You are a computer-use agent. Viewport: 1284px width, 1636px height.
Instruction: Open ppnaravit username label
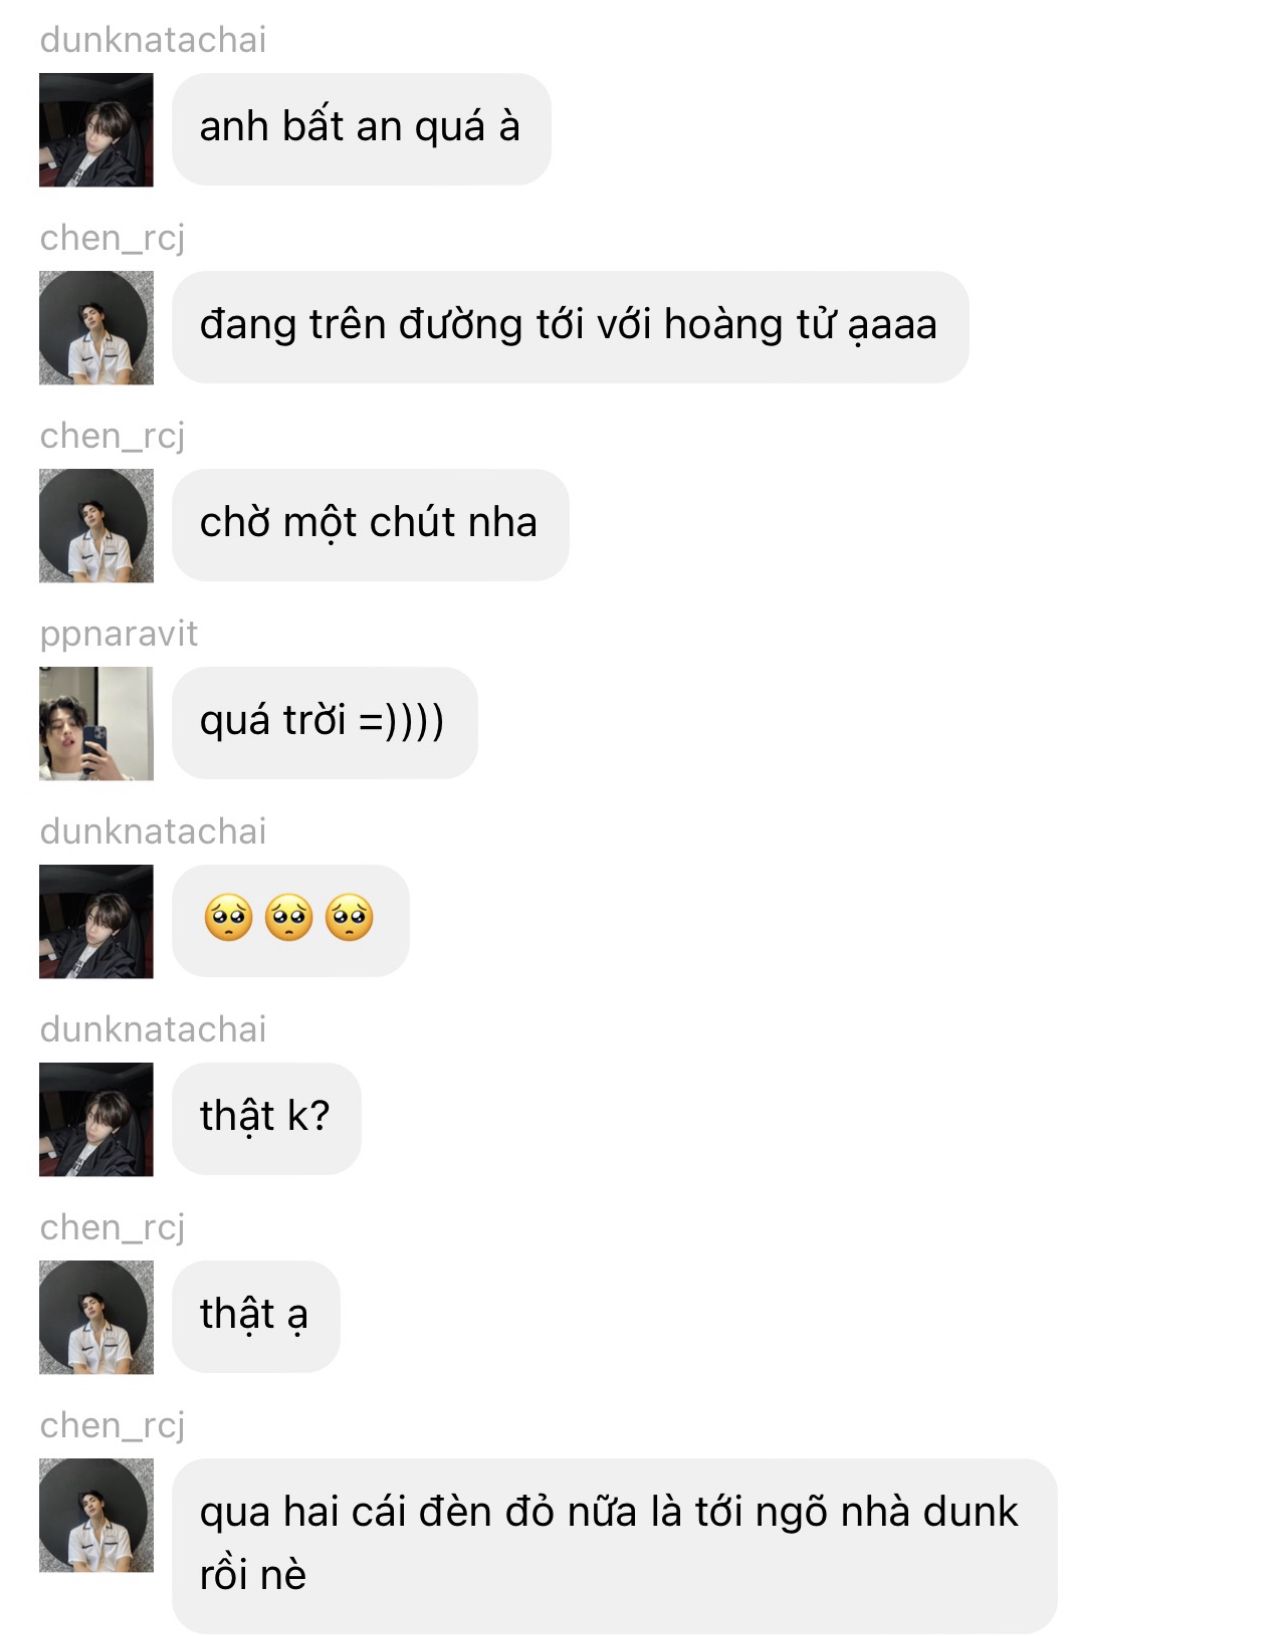[x=119, y=634]
